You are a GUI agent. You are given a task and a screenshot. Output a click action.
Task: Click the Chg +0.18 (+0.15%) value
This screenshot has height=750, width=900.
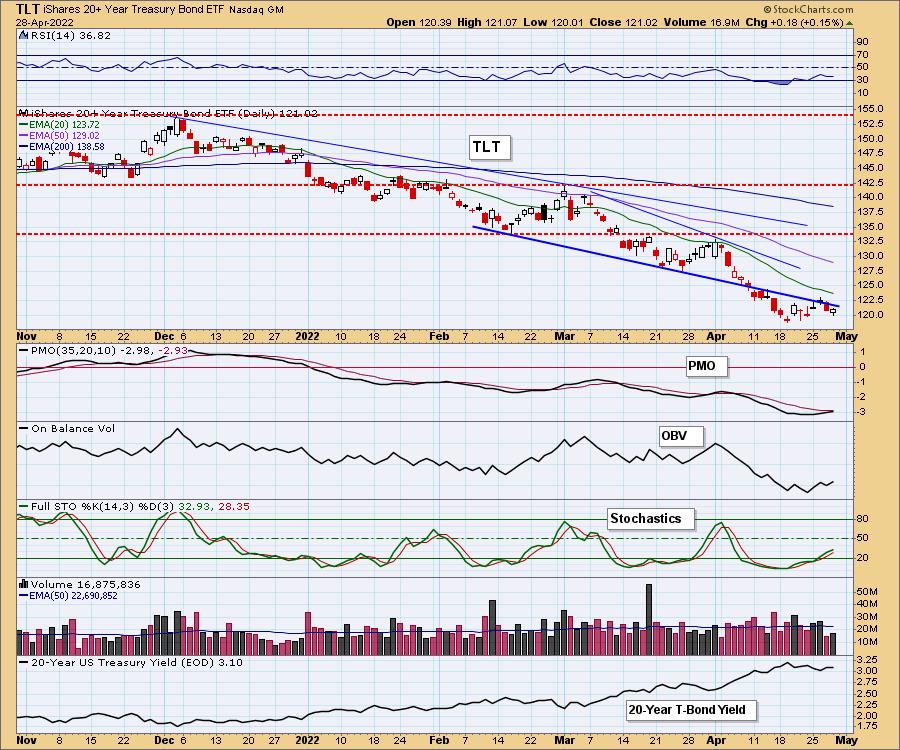coord(794,22)
